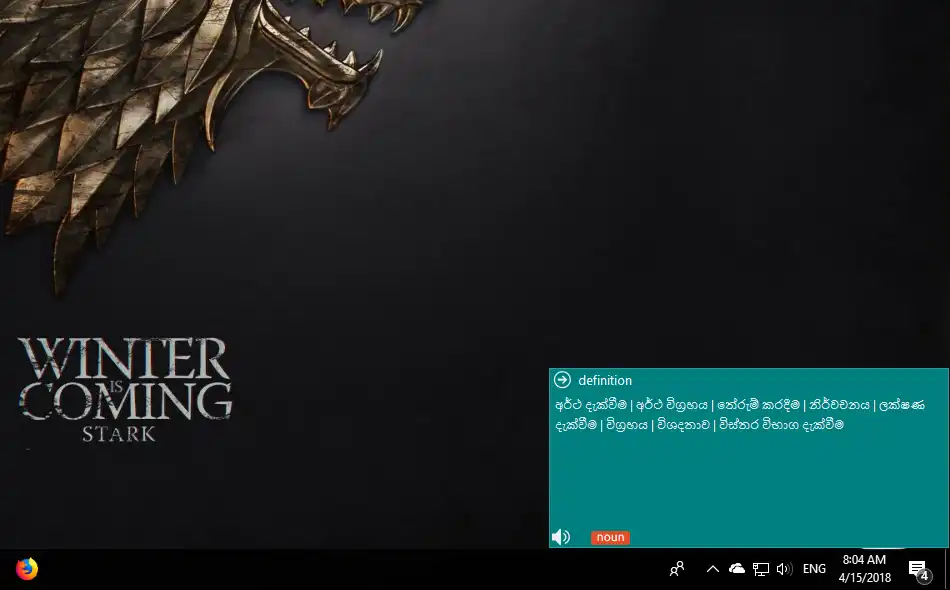
Task: Open the OneDrive cloud tray icon
Action: click(x=737, y=569)
